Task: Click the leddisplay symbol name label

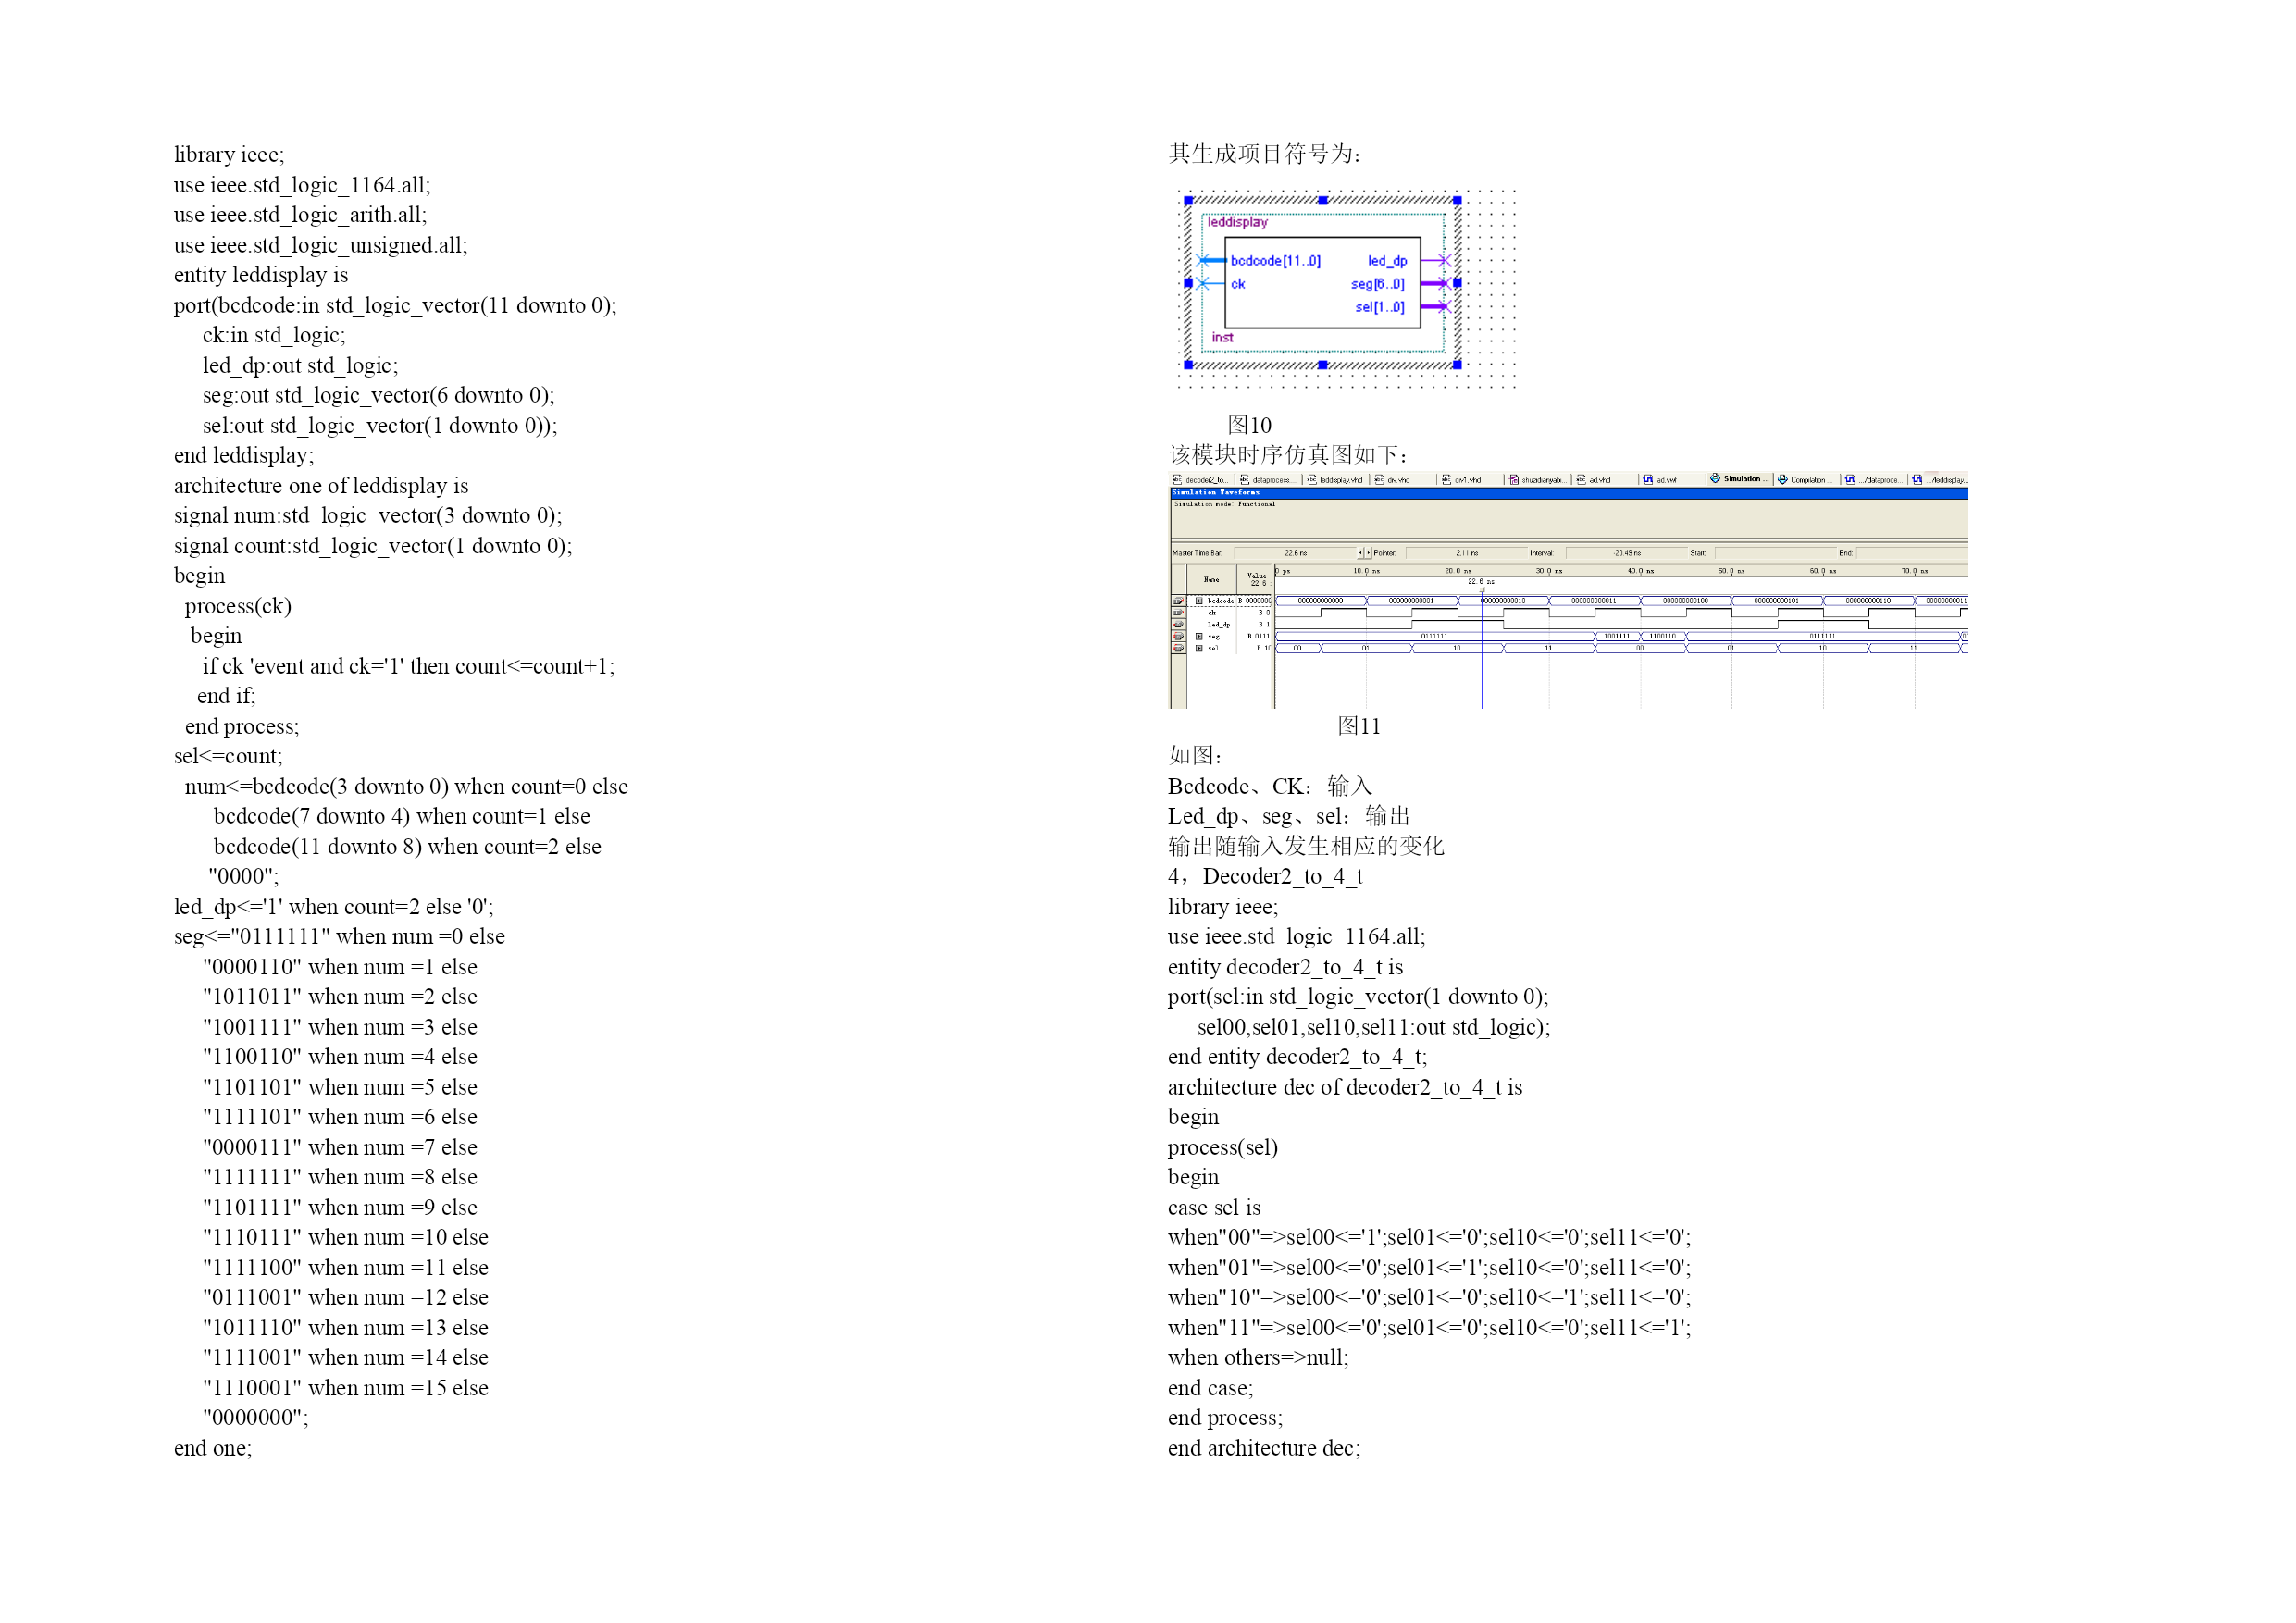Action: [1237, 222]
